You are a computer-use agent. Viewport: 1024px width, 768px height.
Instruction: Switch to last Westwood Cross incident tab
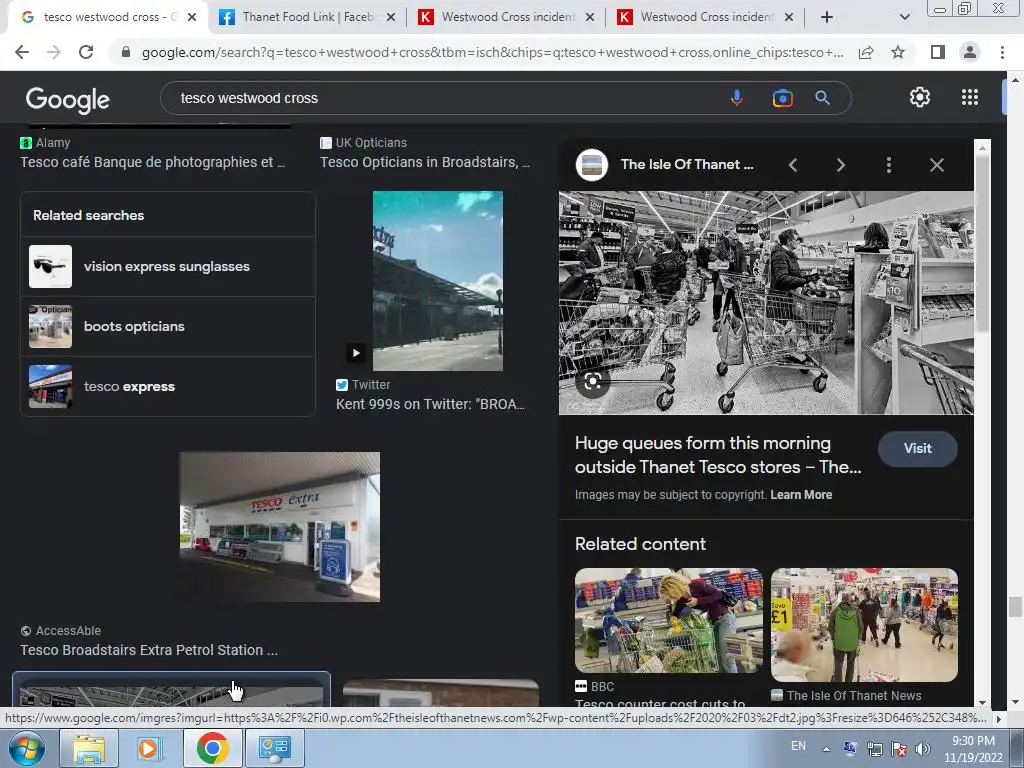pos(705,17)
